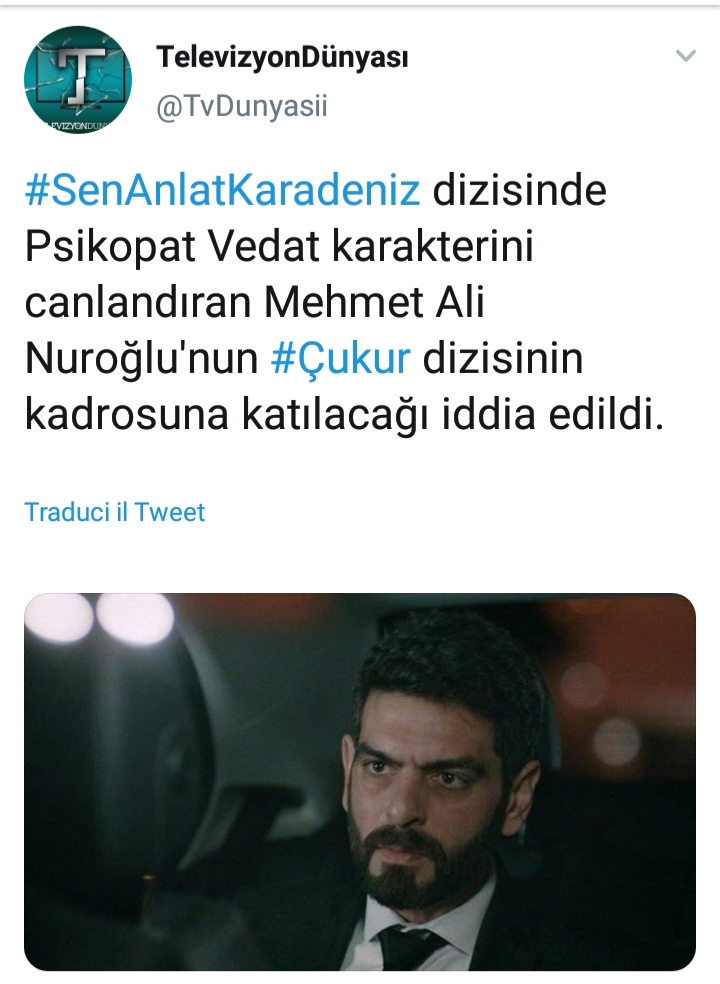This screenshot has width=720, height=984.
Task: Open the #SenAnlatKaradeniz hashtag
Action: click(222, 190)
